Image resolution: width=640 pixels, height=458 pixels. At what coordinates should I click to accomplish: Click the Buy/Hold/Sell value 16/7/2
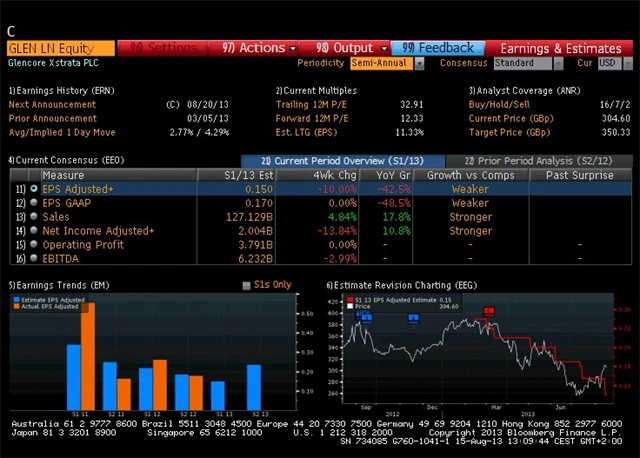coord(615,104)
